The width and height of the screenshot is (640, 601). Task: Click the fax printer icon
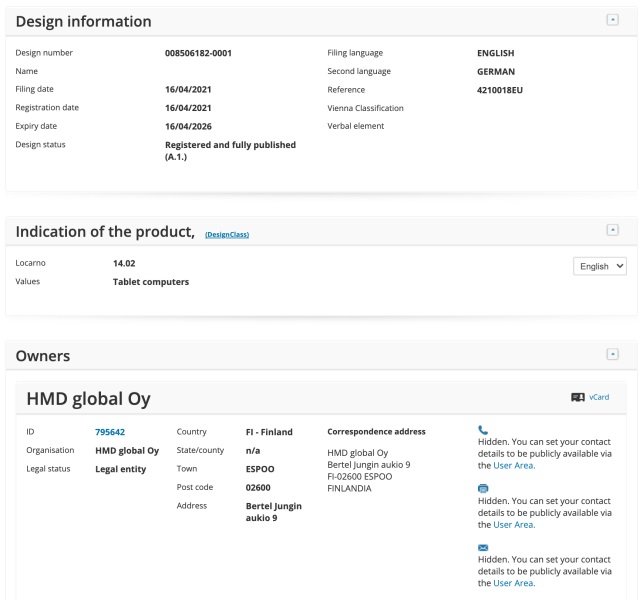coord(483,488)
